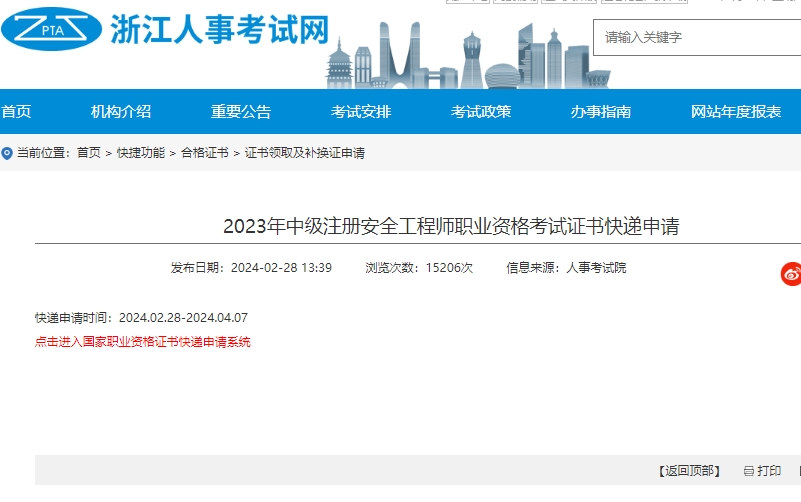Click the location pin icon in breadcrumb
Screen dimensions: 801x502
[7, 153]
